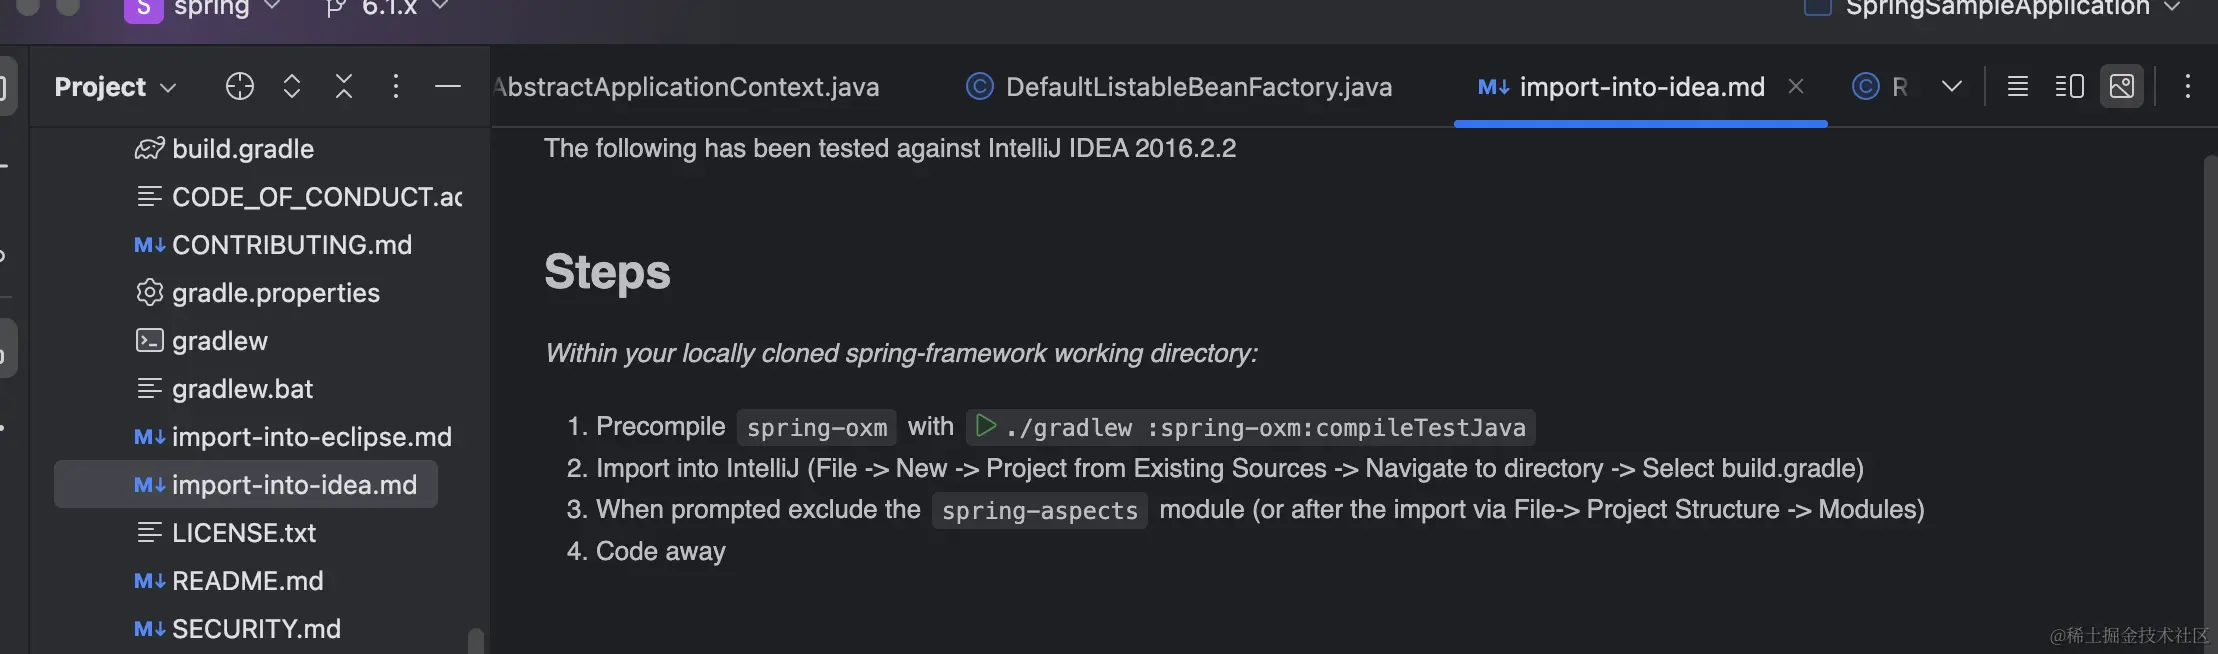2218x654 pixels.
Task: Open editor tabs more-options menu
Action: 2187,87
